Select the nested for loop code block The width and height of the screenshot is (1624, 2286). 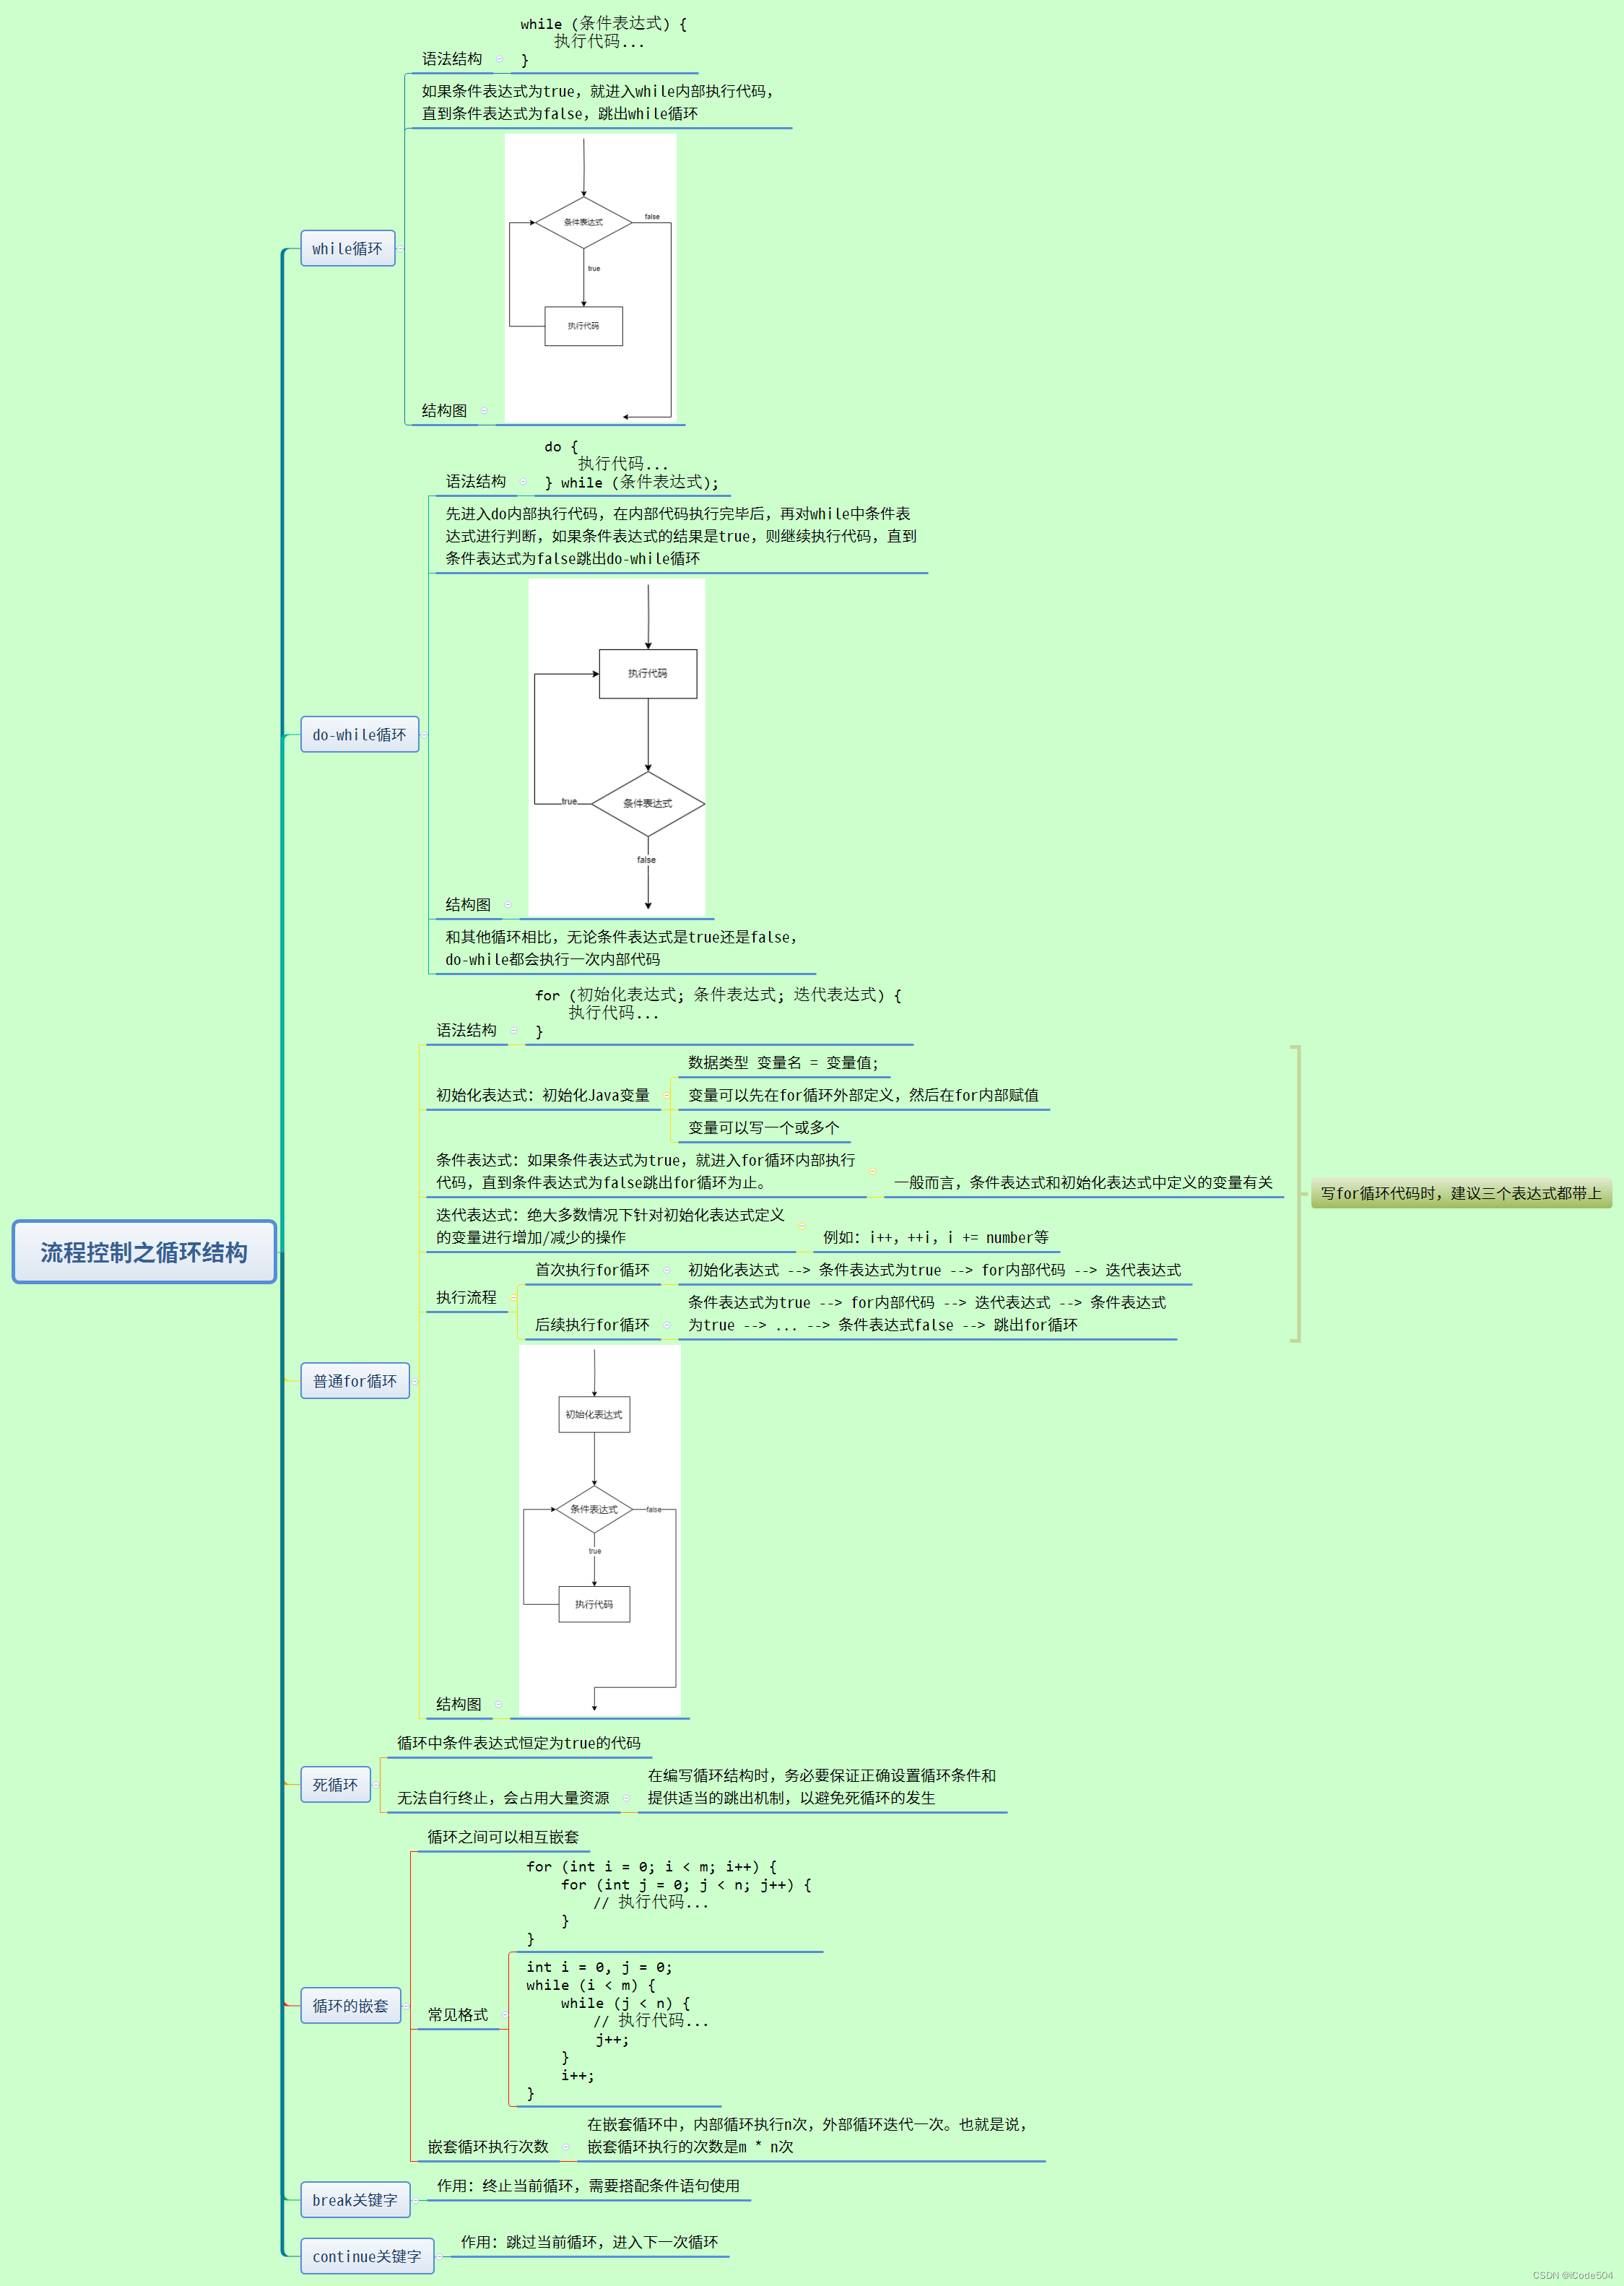(x=668, y=1902)
